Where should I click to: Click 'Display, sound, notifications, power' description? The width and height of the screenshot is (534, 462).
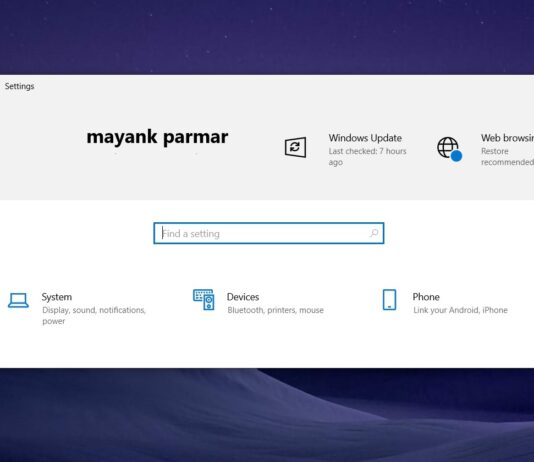tap(94, 315)
